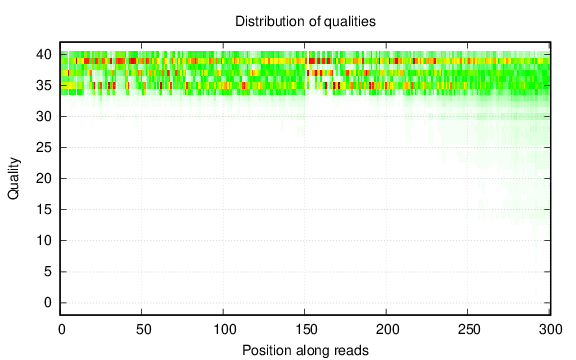Click y-axis tick label 20
The image size is (576, 360).
44,179
